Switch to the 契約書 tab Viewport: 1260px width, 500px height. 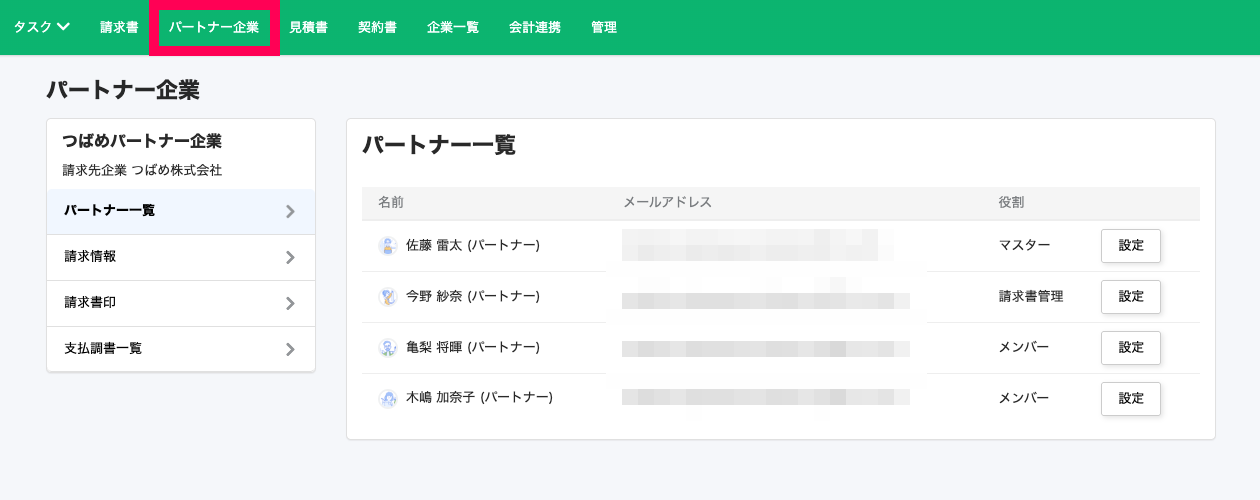click(377, 27)
